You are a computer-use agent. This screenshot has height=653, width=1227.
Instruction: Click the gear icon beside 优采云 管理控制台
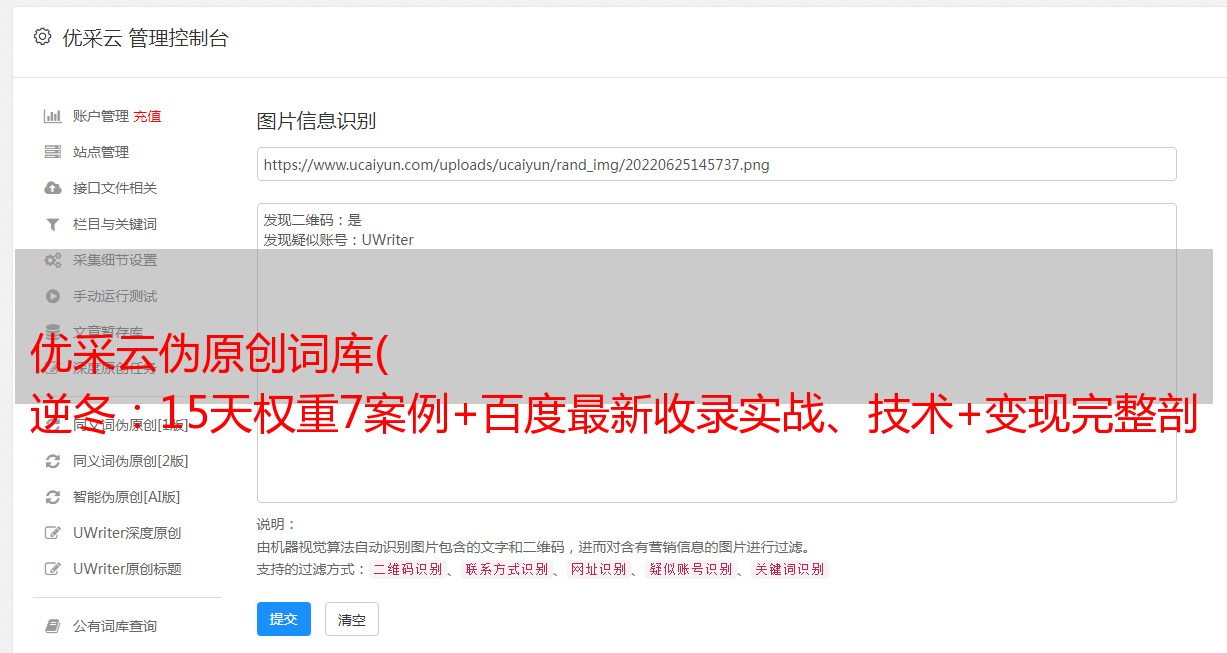[42, 37]
